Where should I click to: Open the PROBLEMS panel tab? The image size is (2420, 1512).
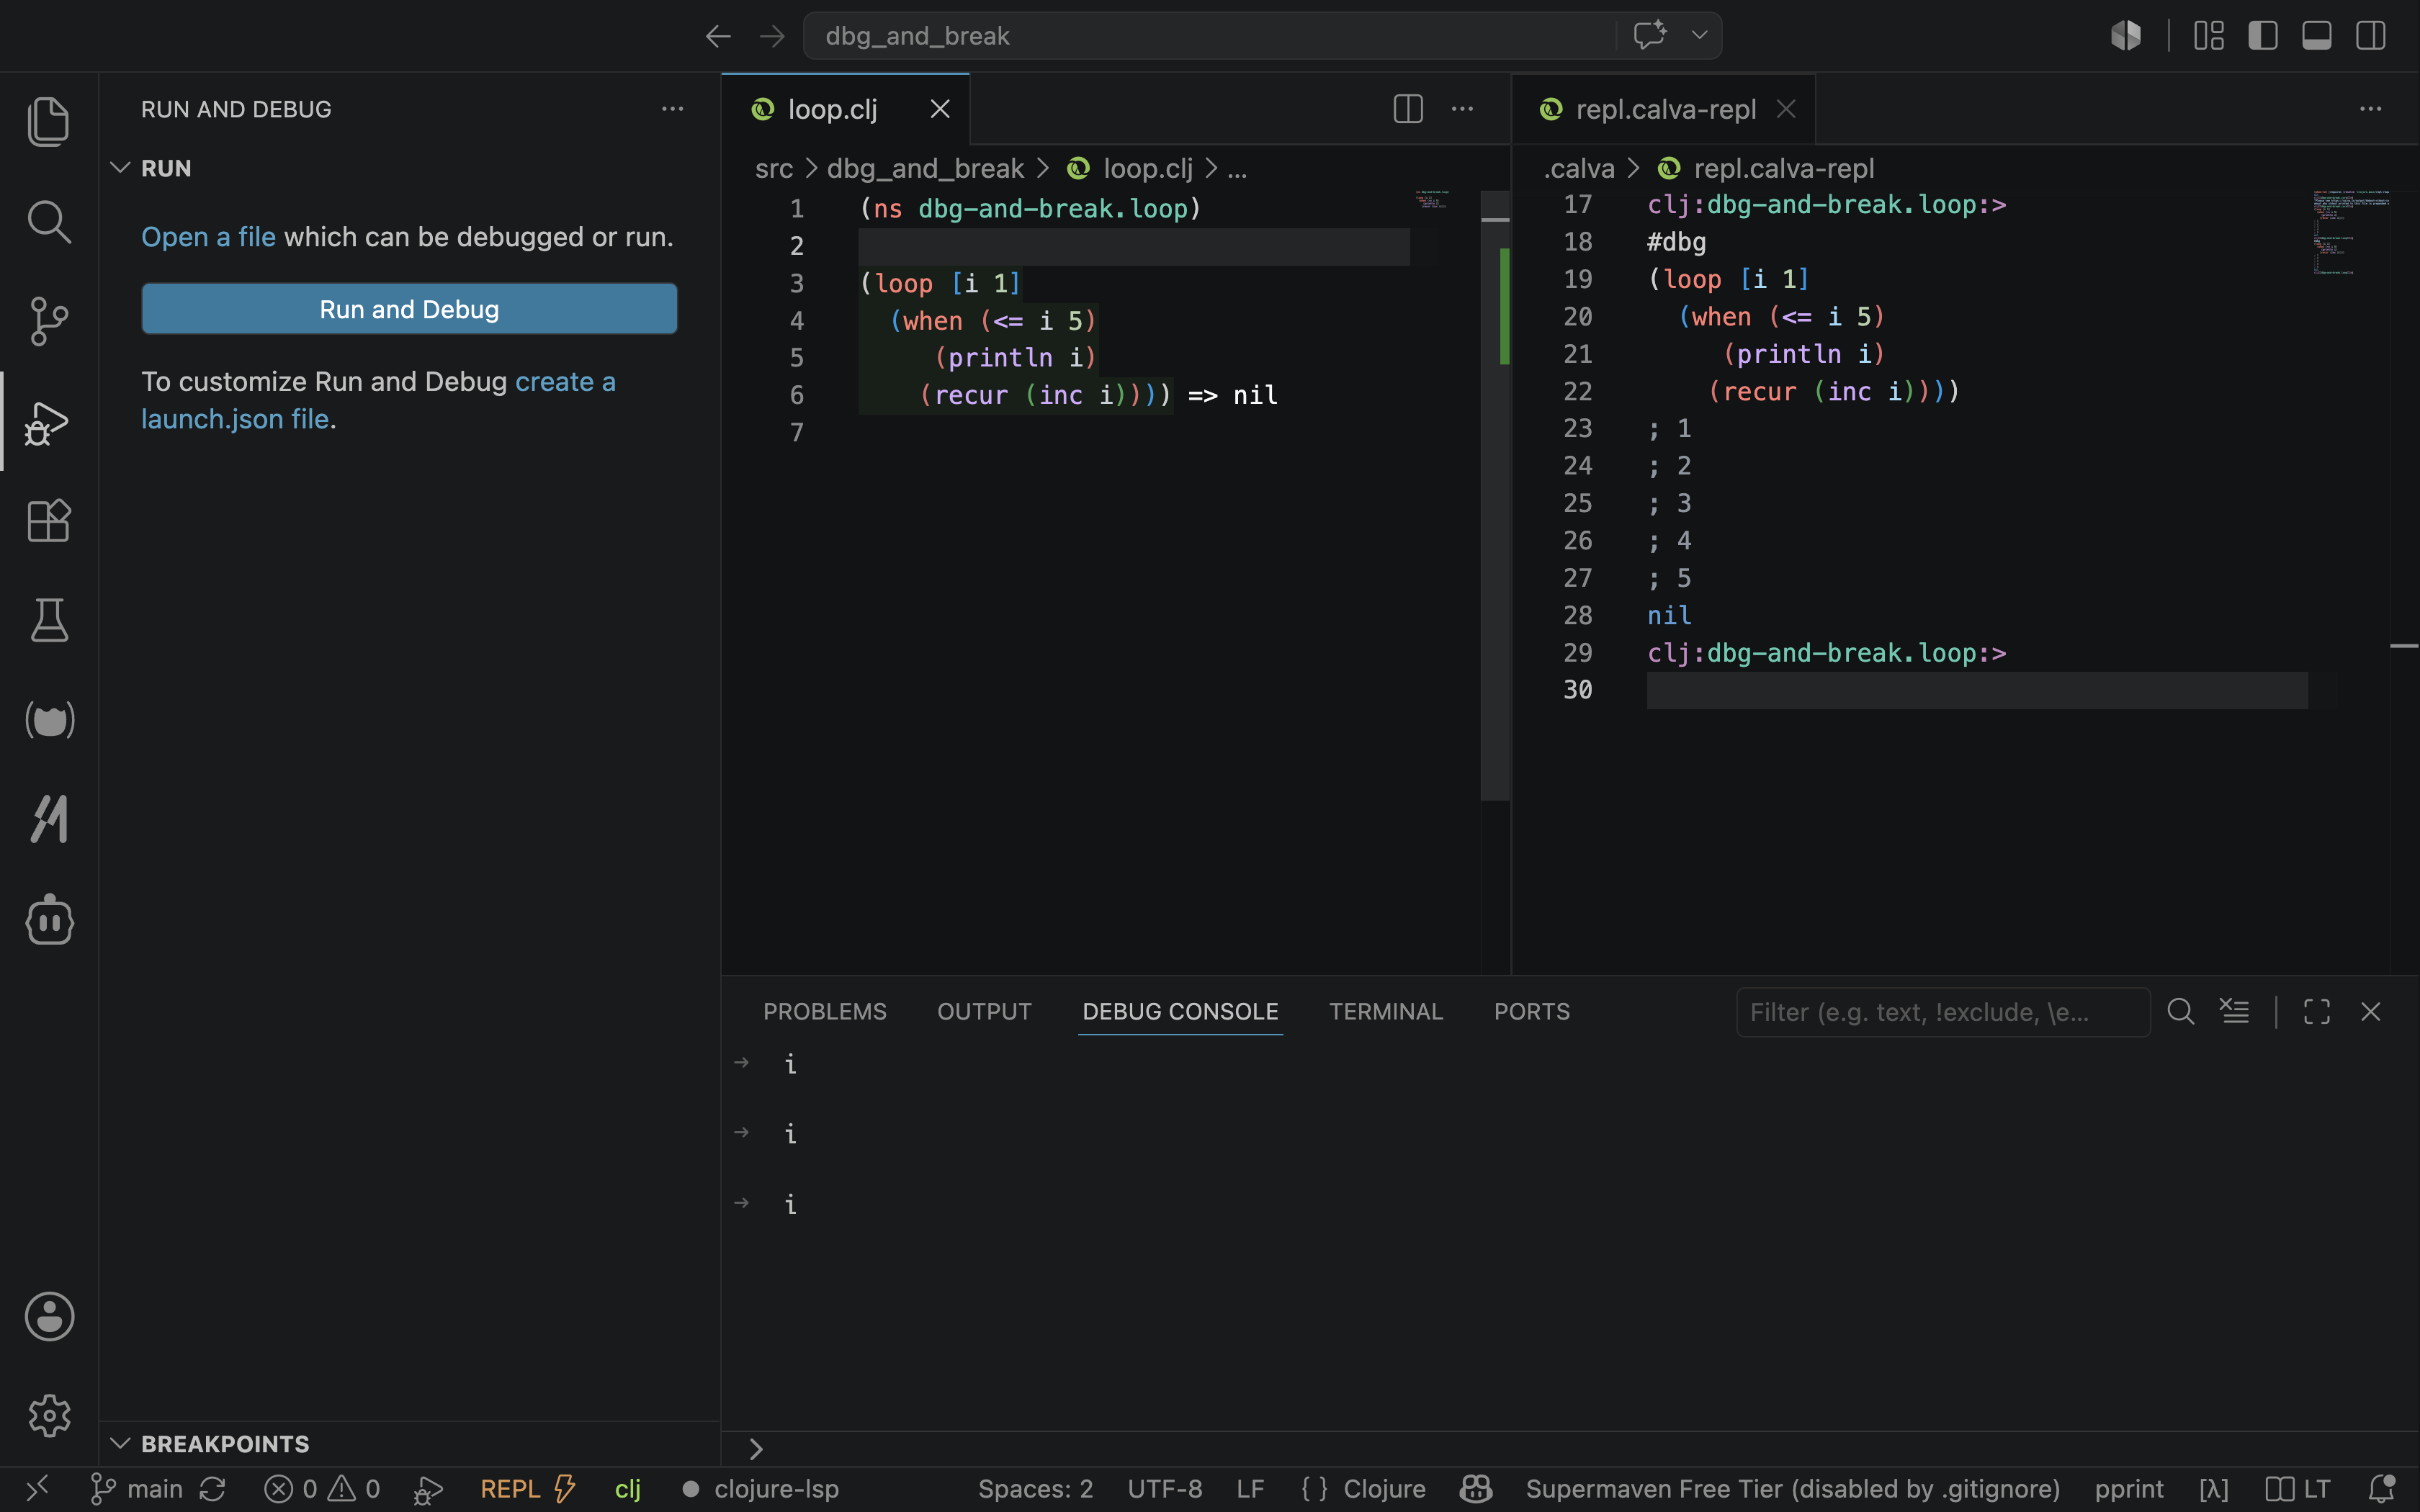point(825,1012)
